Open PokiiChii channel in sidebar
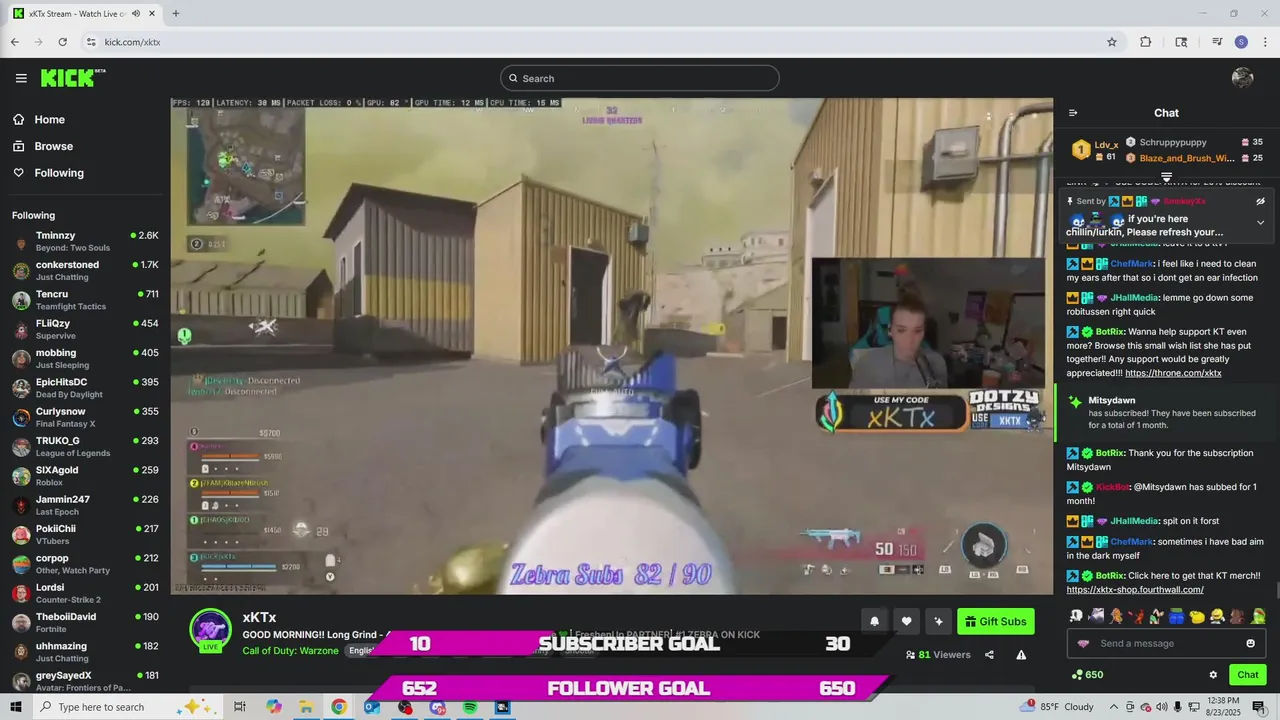The width and height of the screenshot is (1280, 720). coord(85,535)
